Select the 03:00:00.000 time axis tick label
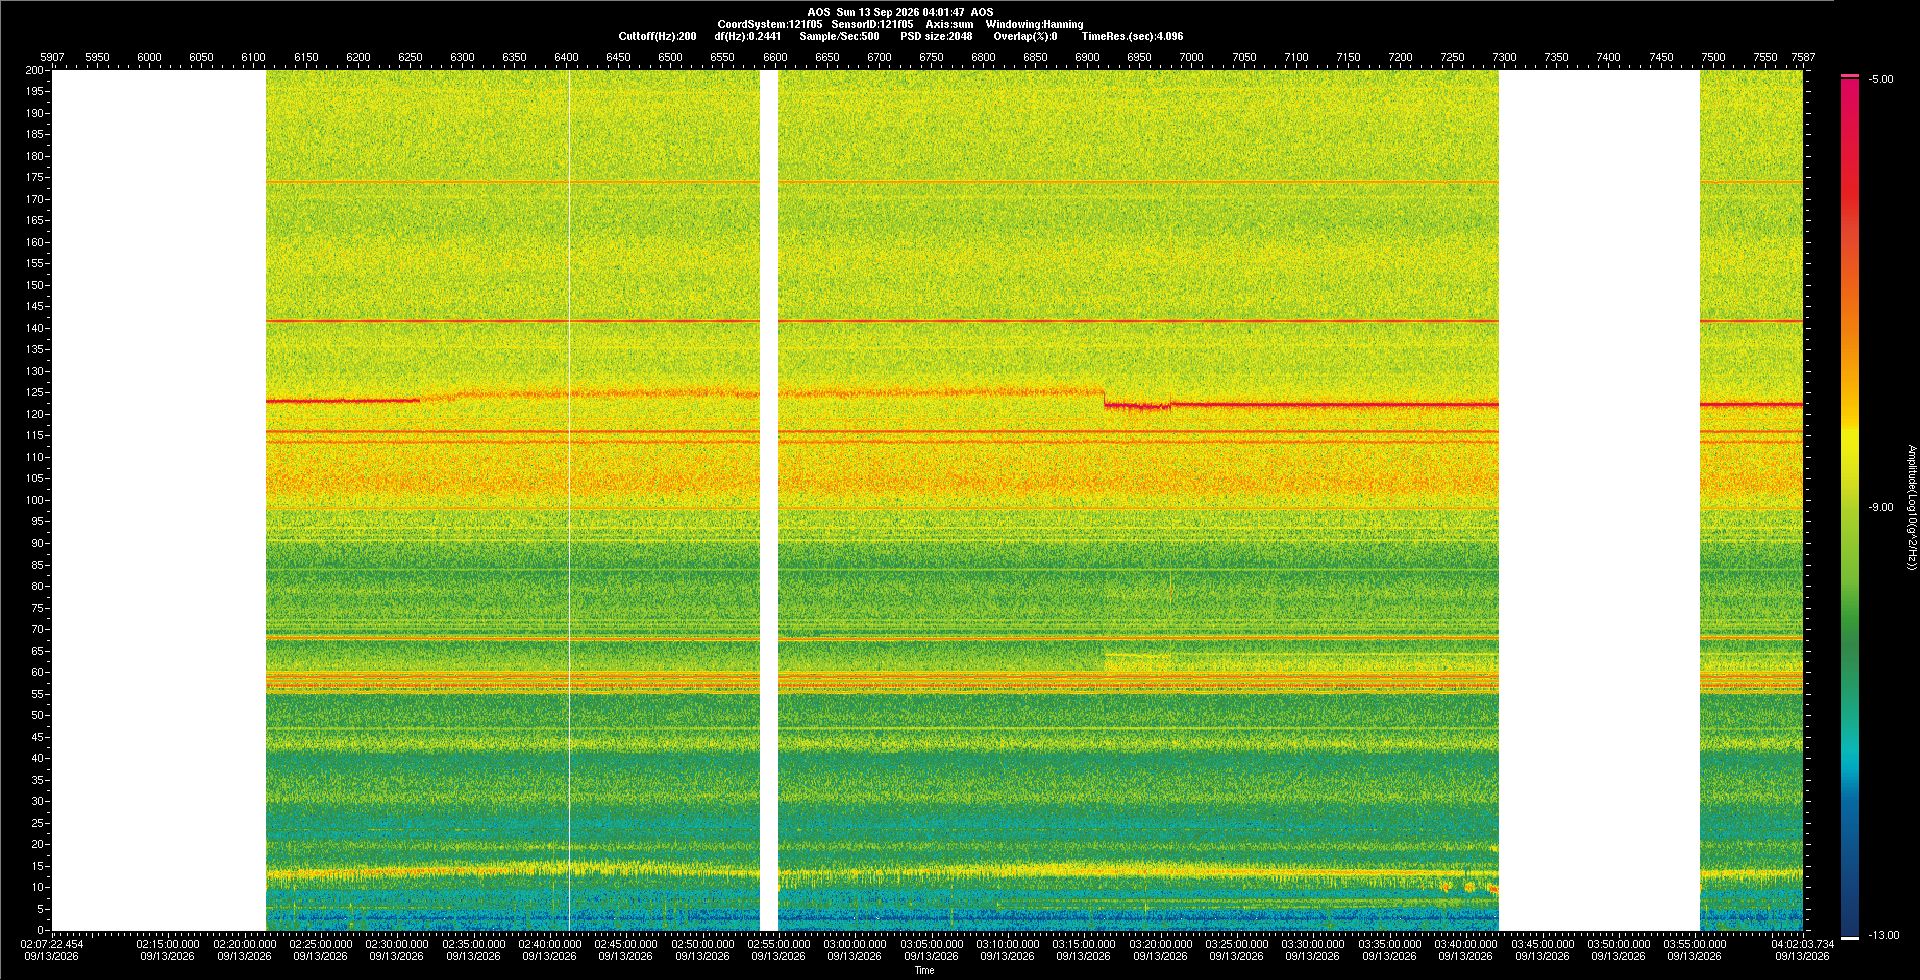The image size is (1920, 980). [x=855, y=944]
